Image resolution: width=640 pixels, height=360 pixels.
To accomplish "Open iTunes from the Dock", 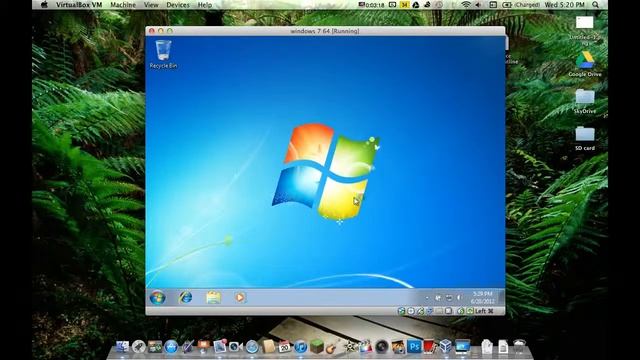I will coord(300,347).
